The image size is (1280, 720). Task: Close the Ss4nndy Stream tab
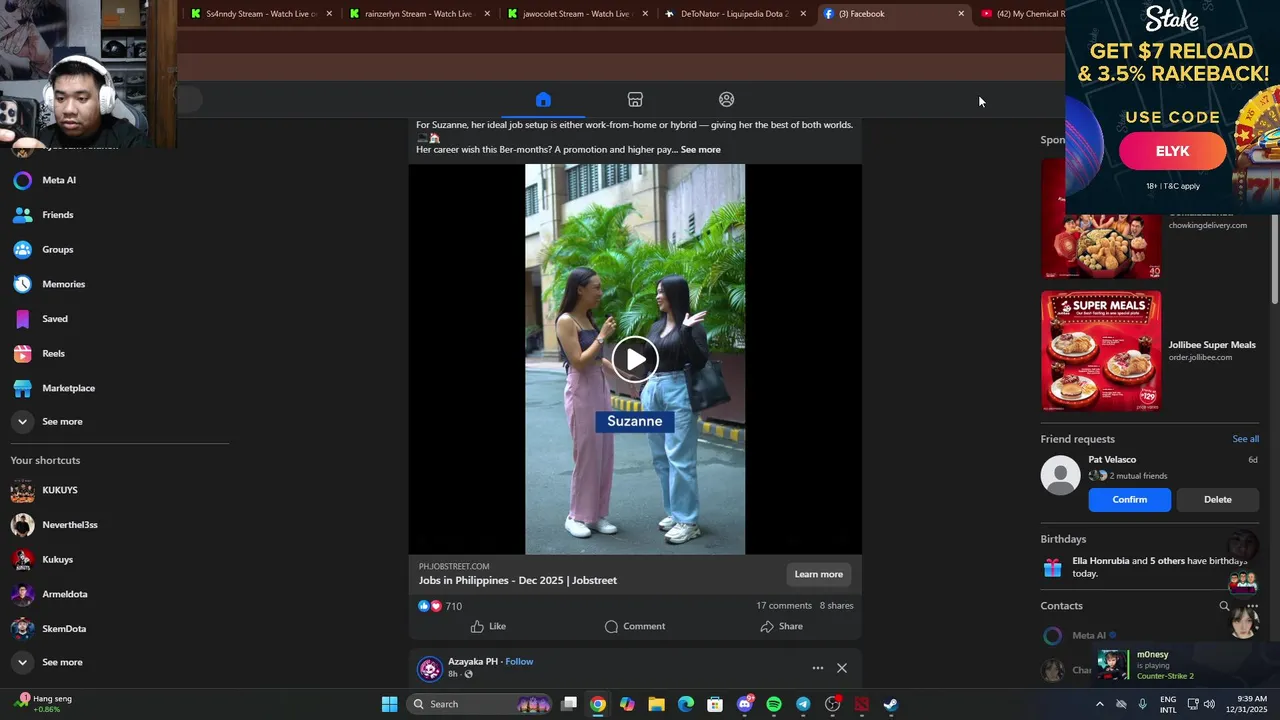[329, 14]
